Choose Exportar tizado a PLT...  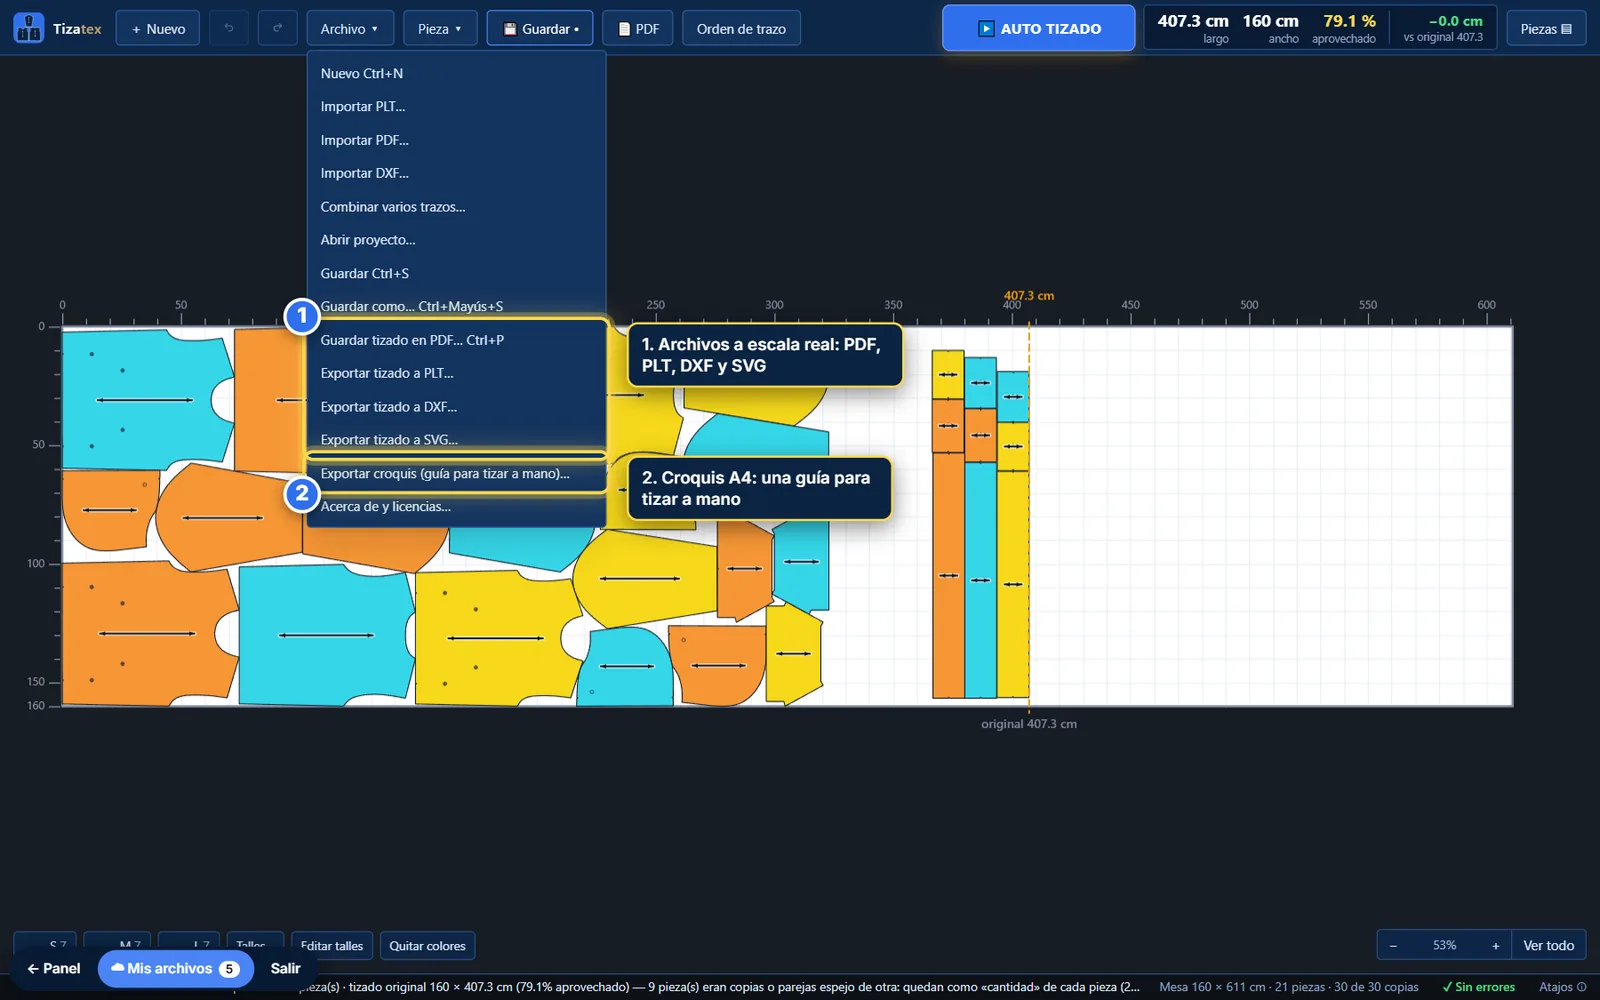tap(457, 373)
